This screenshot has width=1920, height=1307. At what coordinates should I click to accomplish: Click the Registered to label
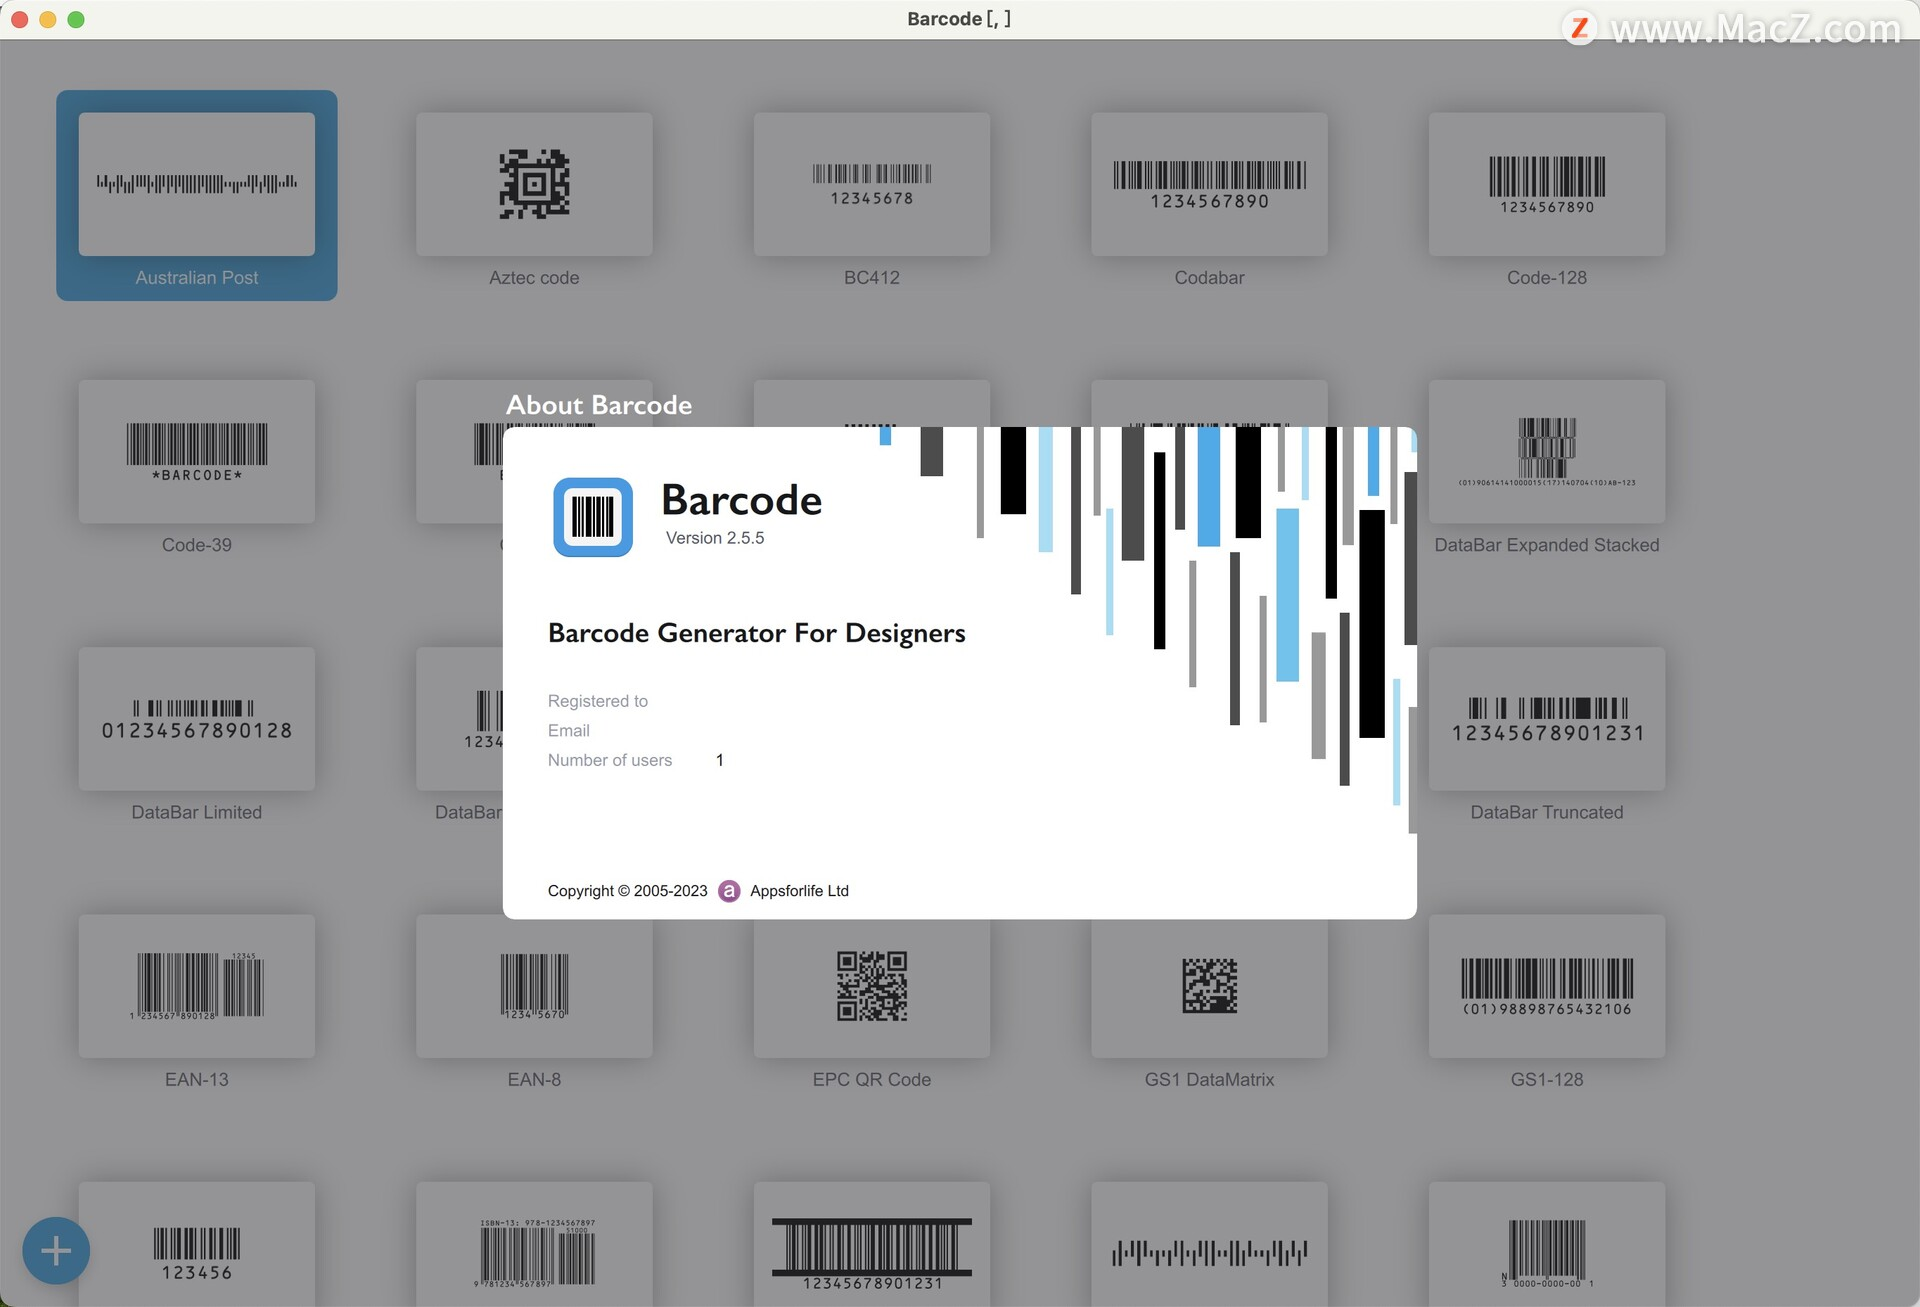point(597,701)
